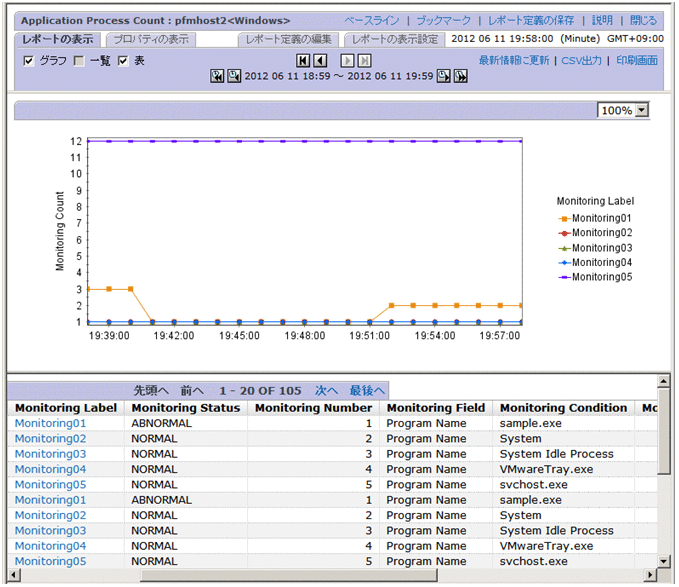679x587 pixels.
Task: Open the 100% zoom dropdown
Action: 642,111
